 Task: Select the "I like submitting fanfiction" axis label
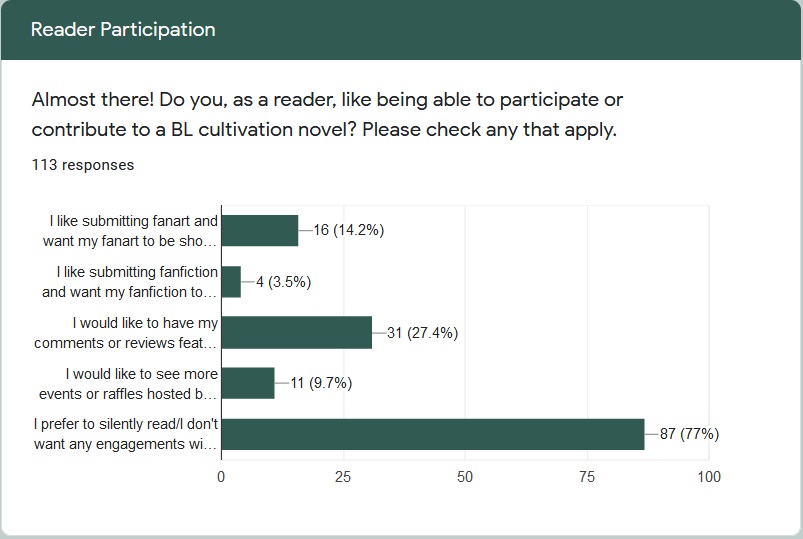129,282
